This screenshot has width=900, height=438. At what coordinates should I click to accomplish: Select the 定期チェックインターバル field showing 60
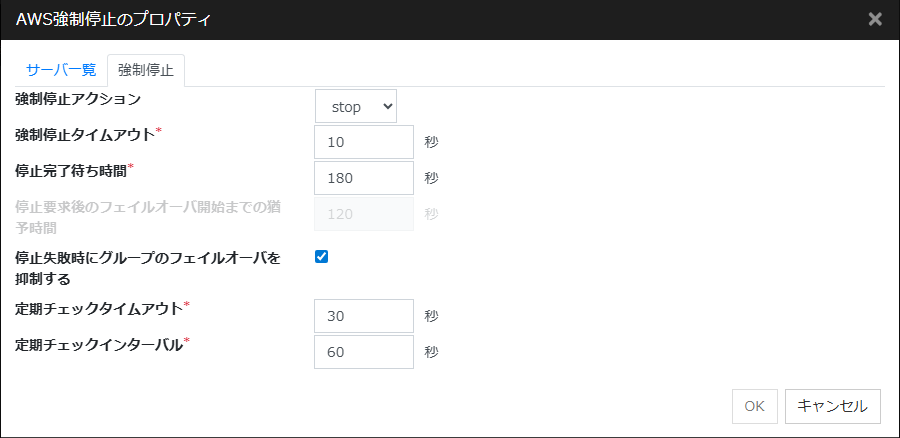tap(363, 352)
